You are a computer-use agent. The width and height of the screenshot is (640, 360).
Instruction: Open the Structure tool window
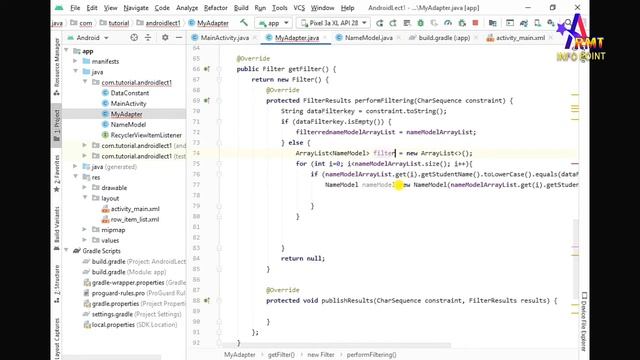click(x=57, y=283)
